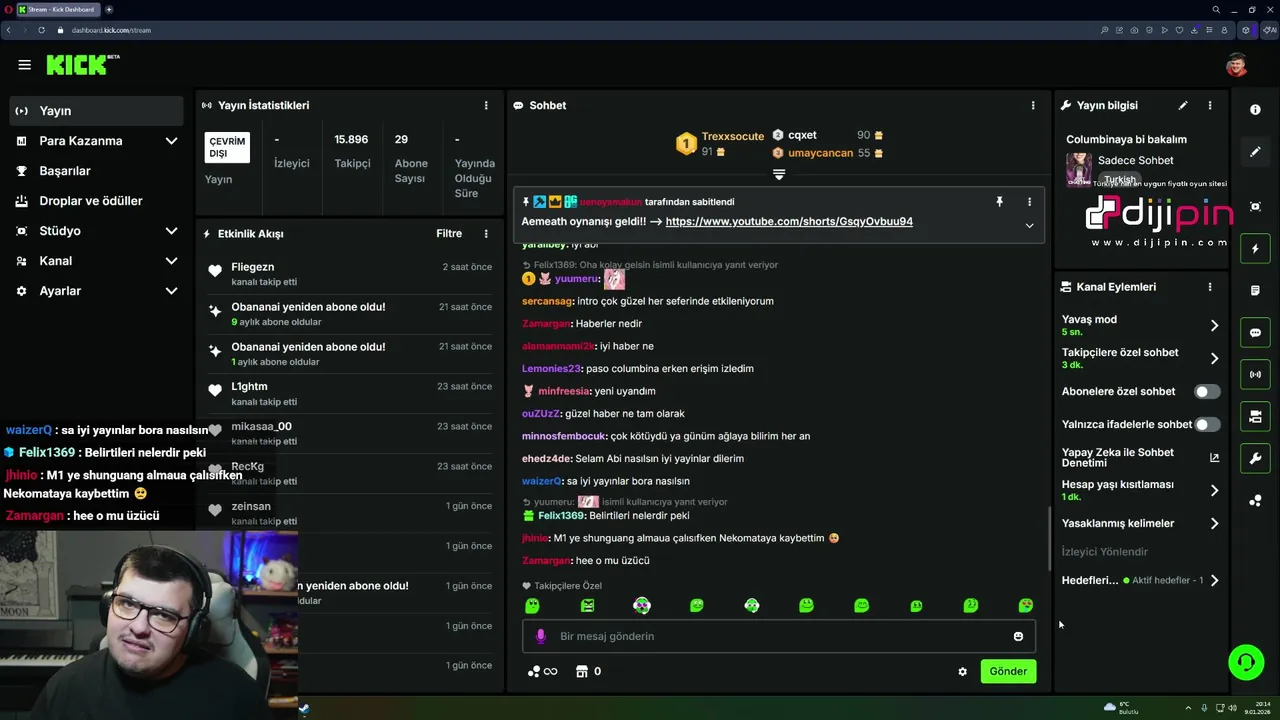
Task: Click username sercansag in chat
Action: tap(547, 301)
